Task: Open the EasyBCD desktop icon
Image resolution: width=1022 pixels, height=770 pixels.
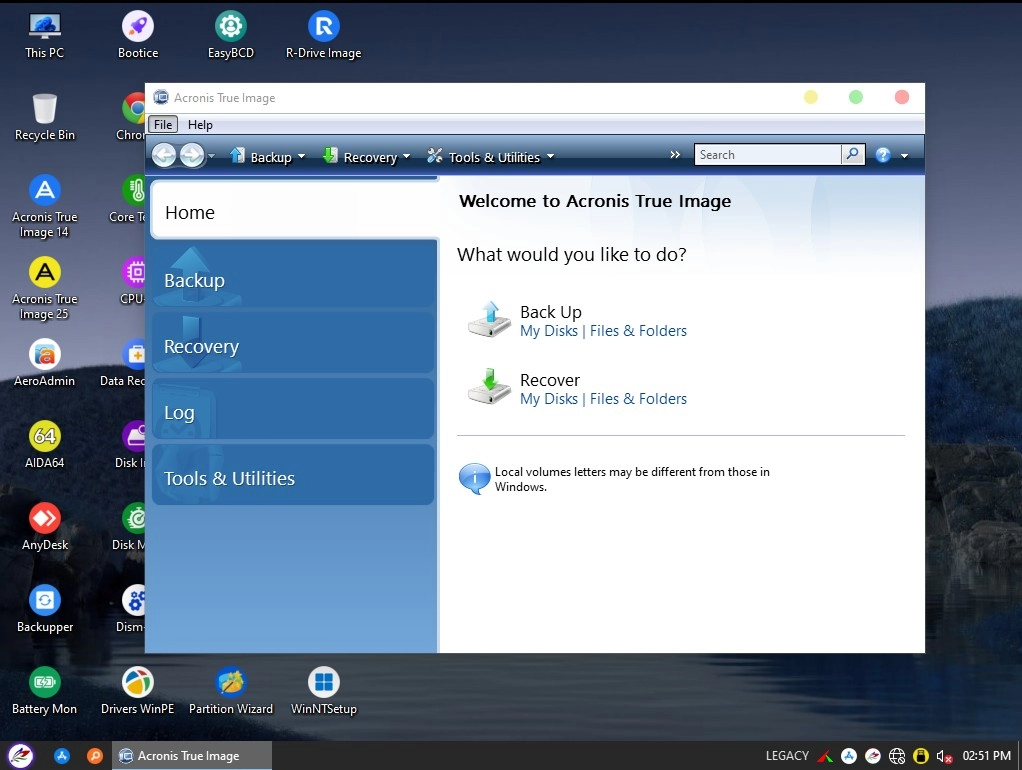Action: point(230,27)
